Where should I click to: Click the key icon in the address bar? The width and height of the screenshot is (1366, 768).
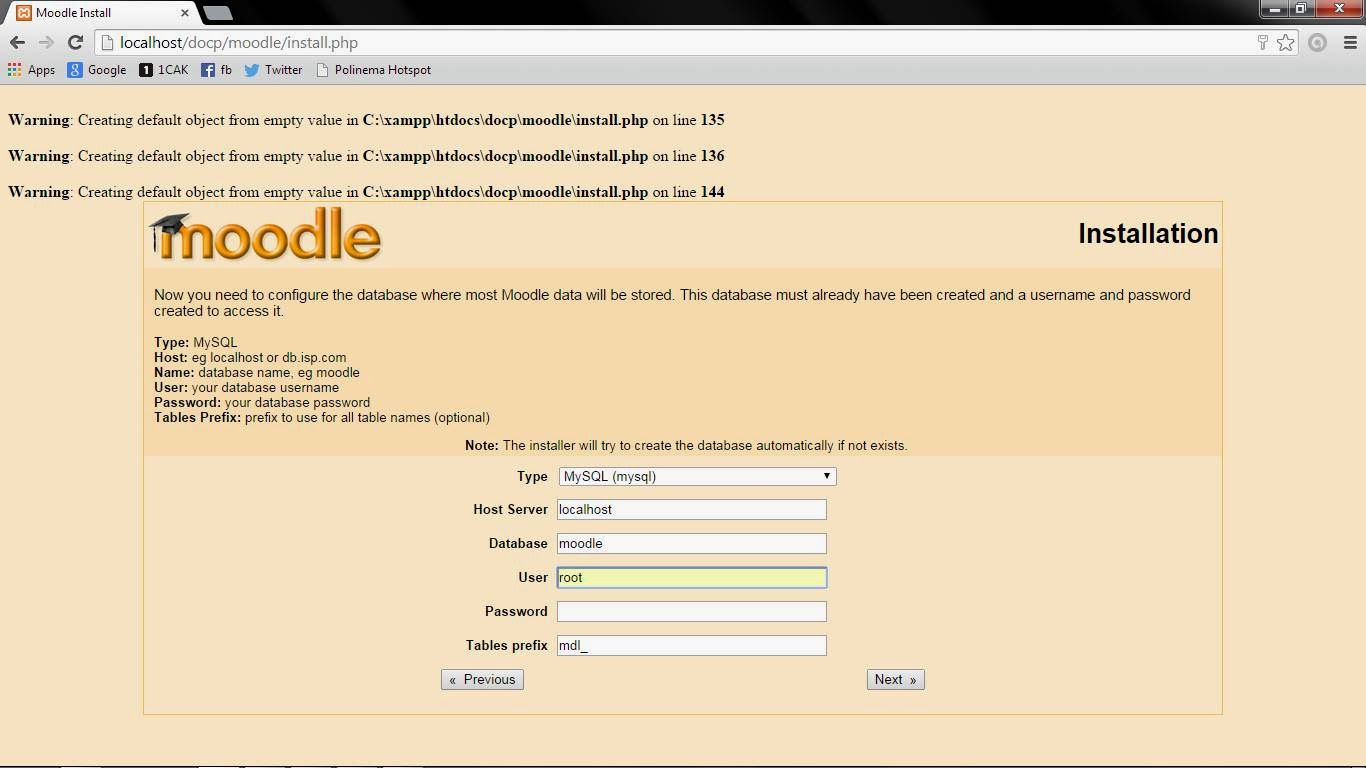(x=1262, y=43)
